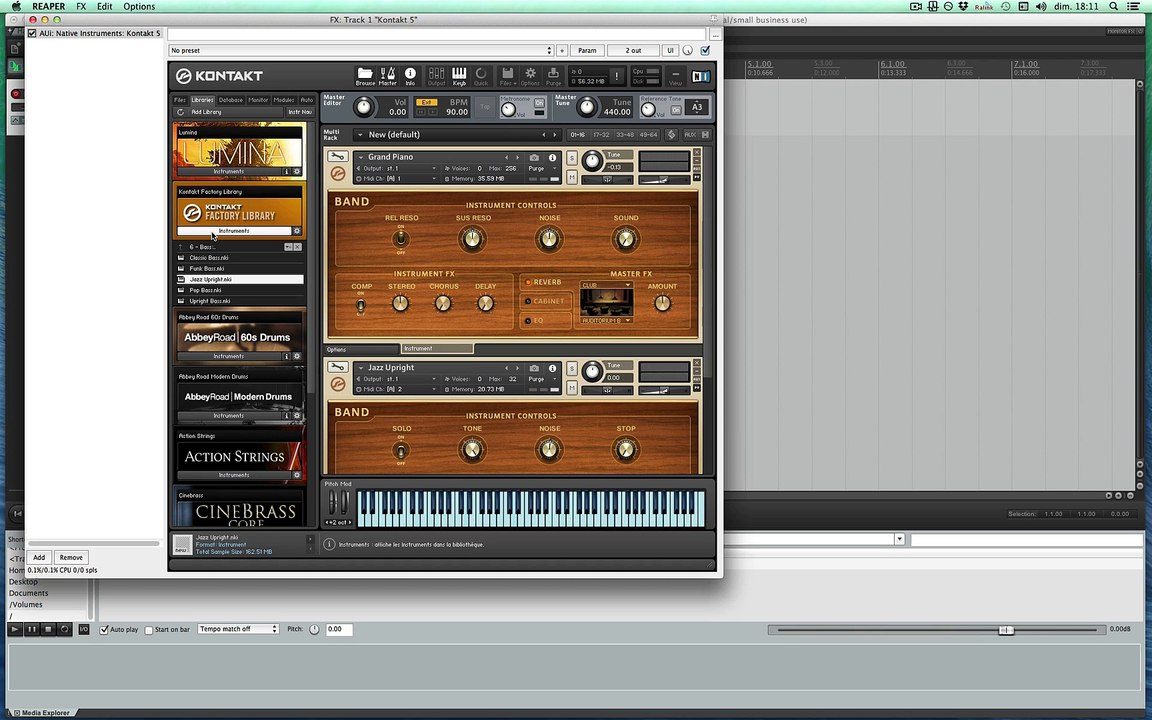This screenshot has height=720, width=1152.
Task: Toggle the Ext tempo sync button
Action: [426, 102]
